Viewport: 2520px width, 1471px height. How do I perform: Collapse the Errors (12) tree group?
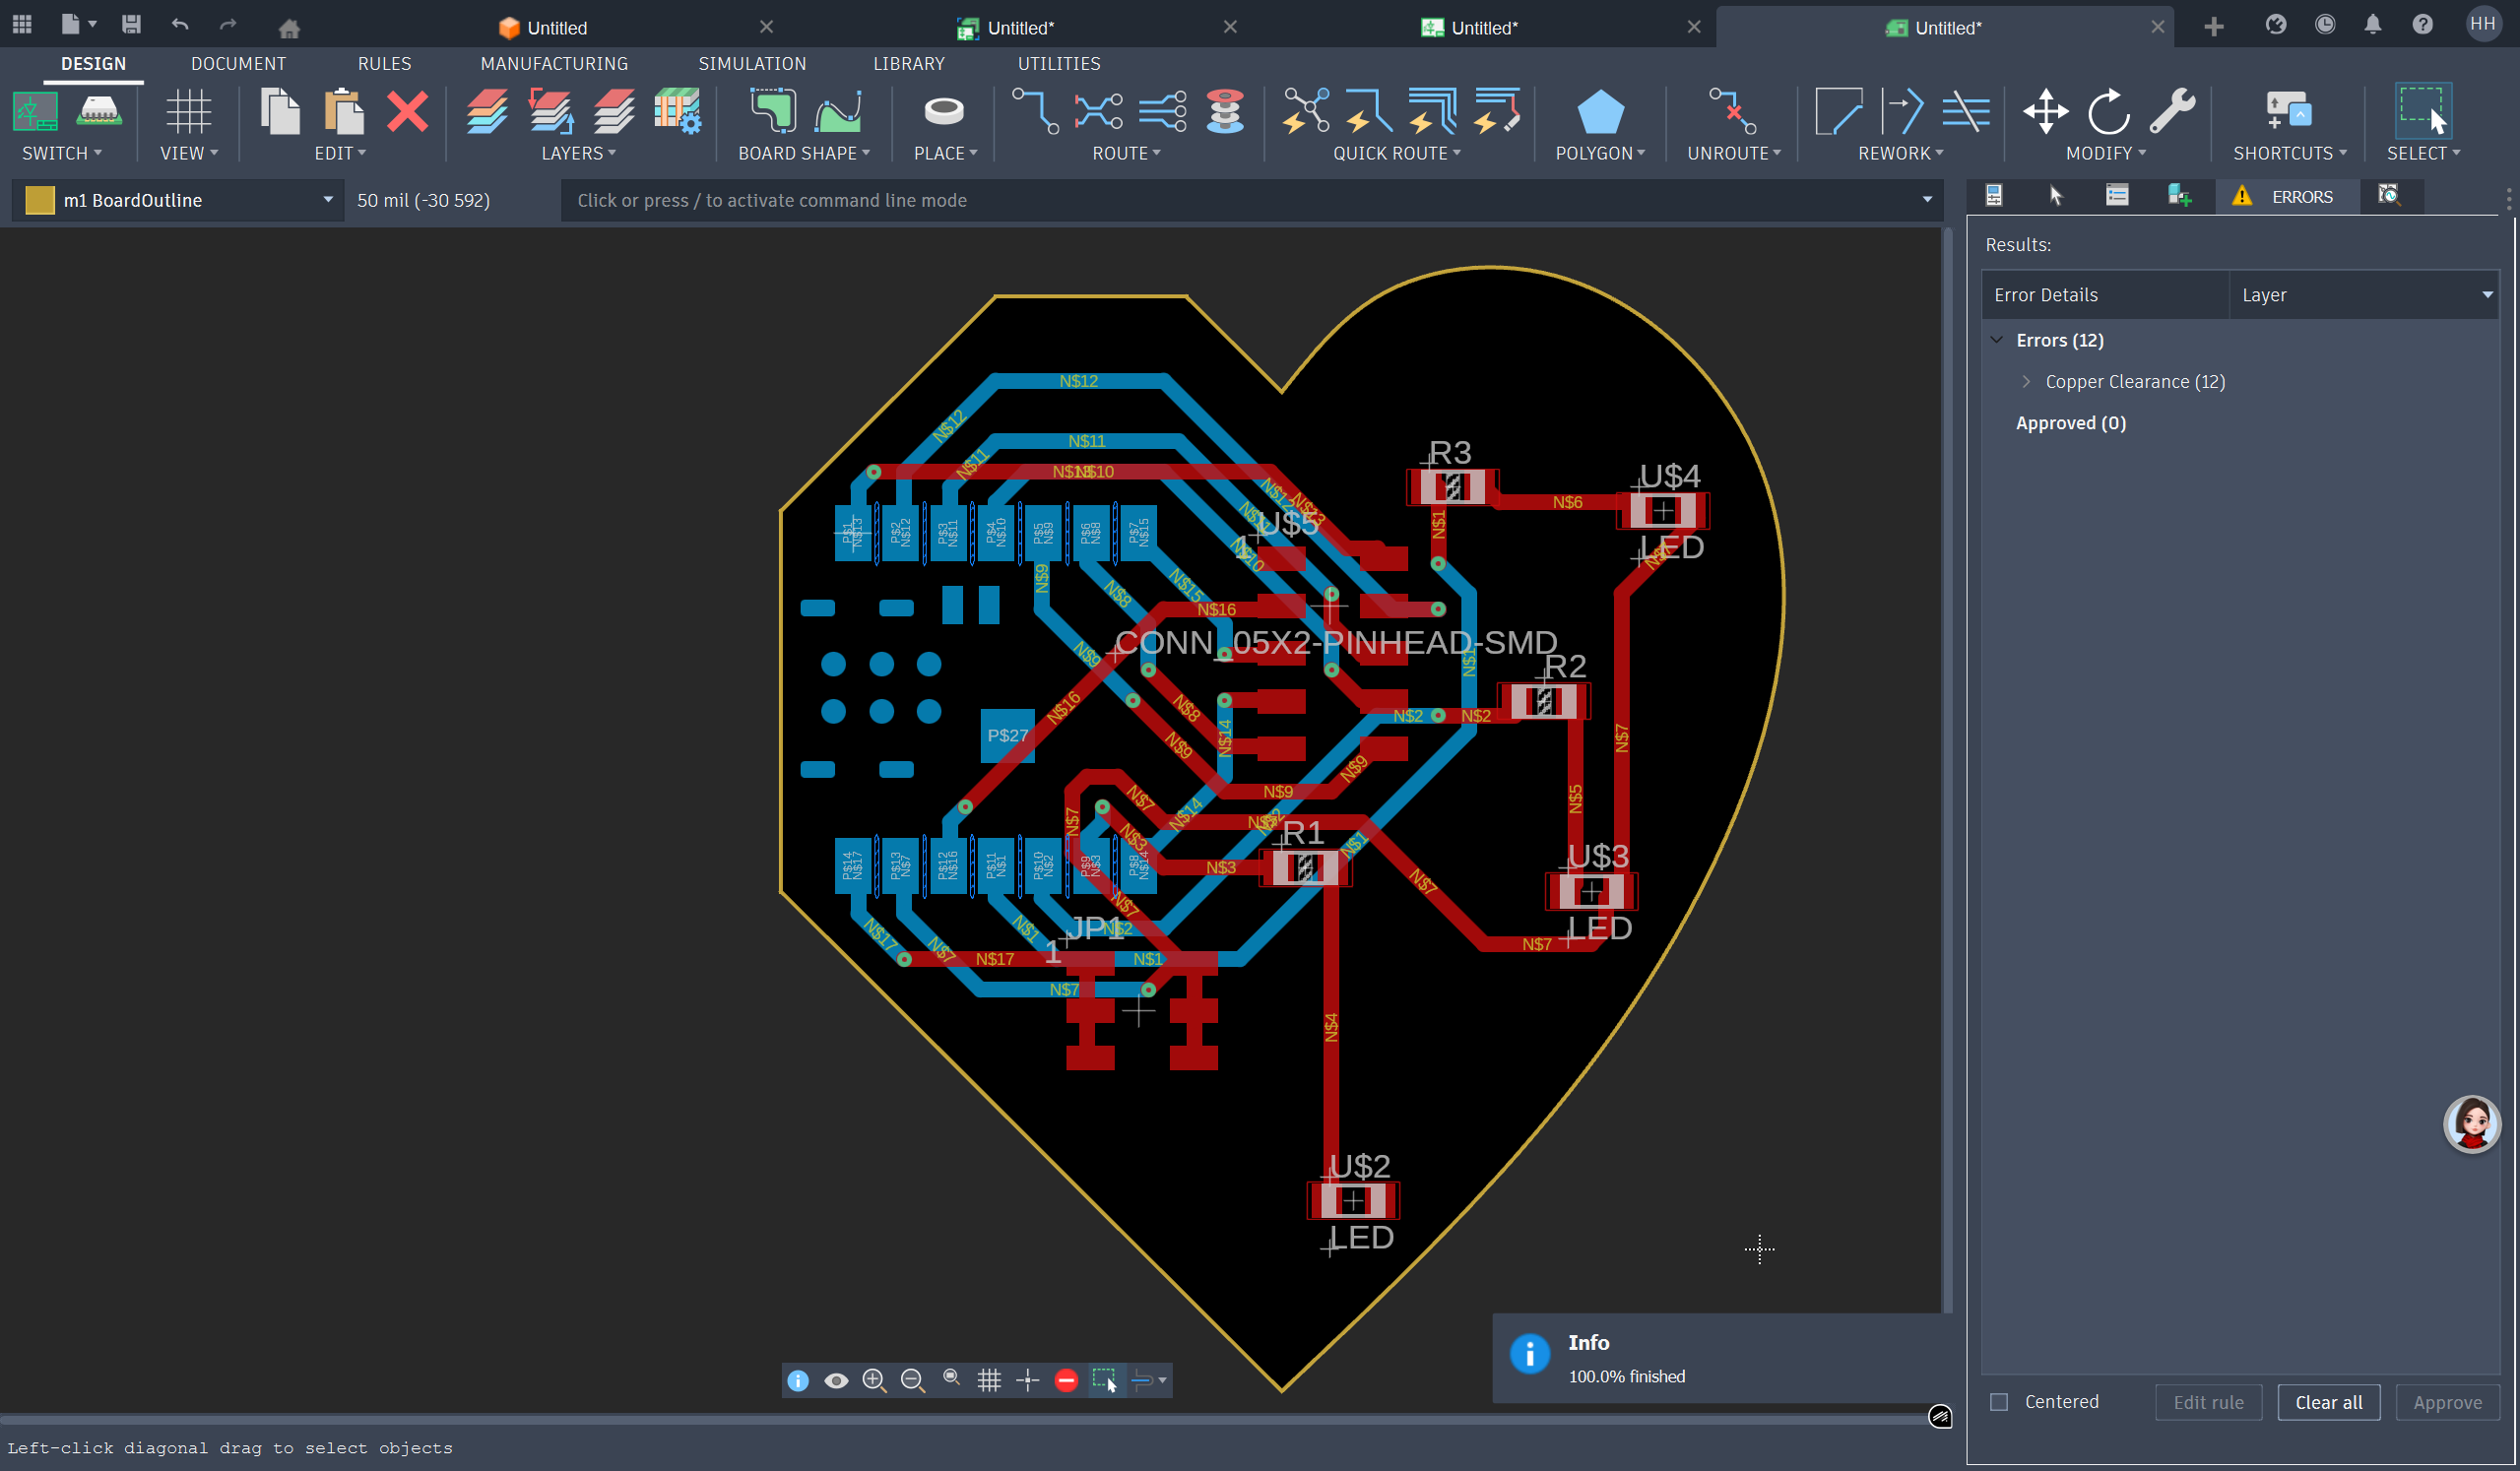pyautogui.click(x=1997, y=340)
